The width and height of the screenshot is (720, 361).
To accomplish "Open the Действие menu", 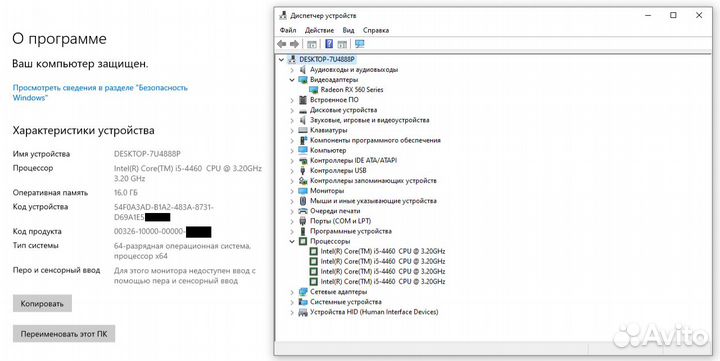I will click(319, 30).
